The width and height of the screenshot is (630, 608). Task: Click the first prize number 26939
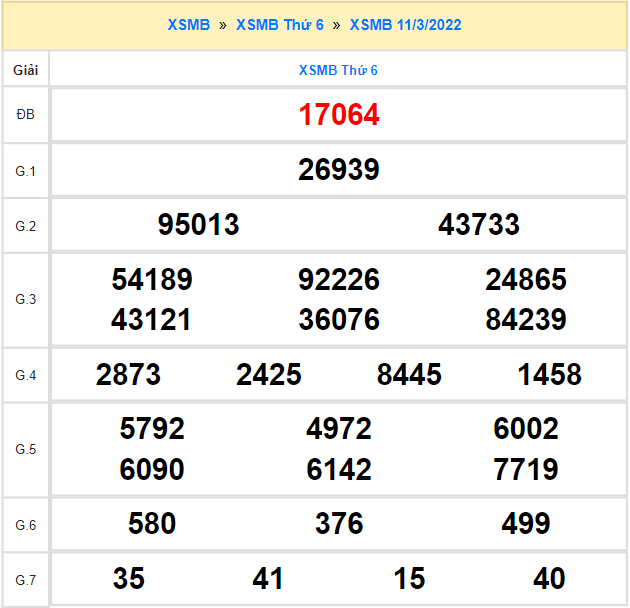339,170
